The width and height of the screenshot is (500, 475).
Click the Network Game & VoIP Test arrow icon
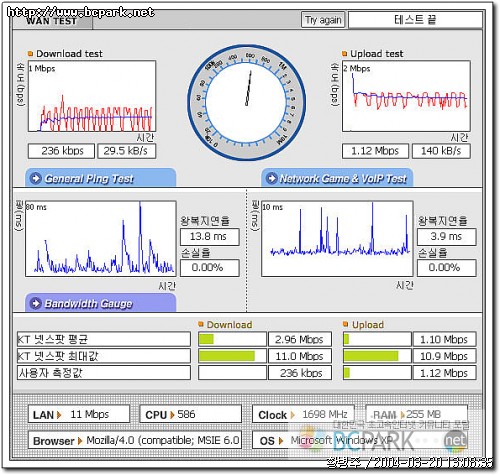coord(272,178)
